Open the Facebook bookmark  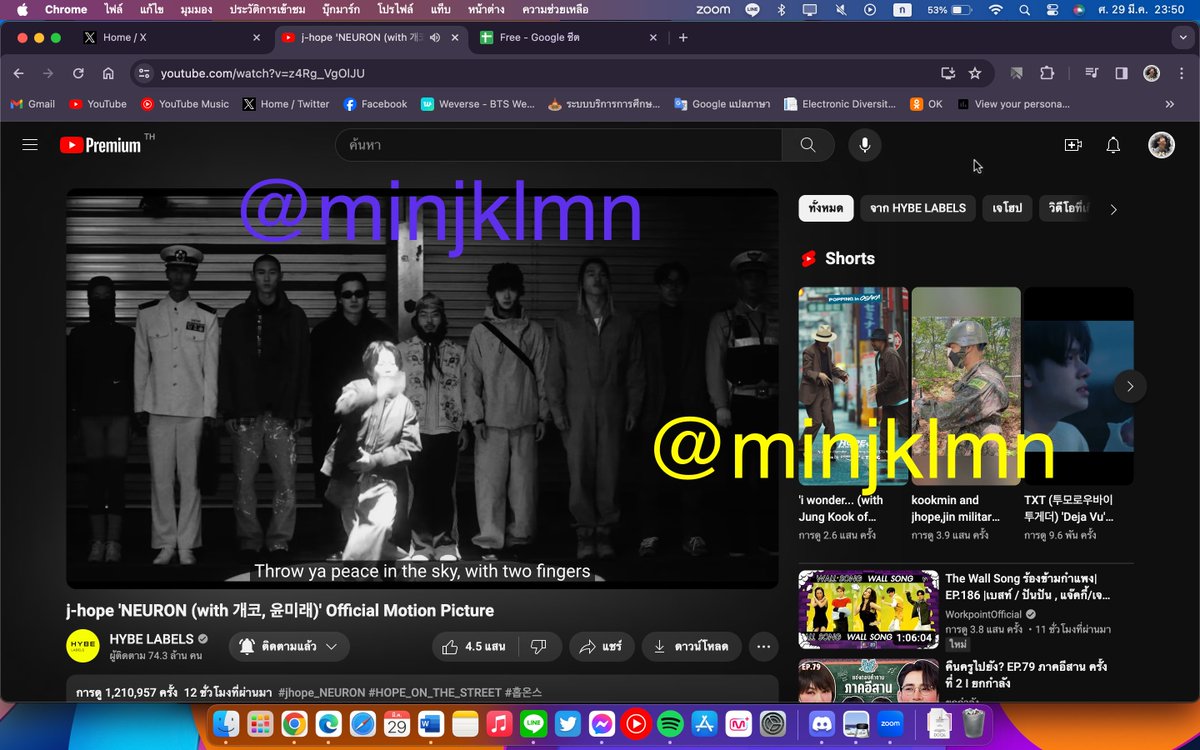click(375, 104)
